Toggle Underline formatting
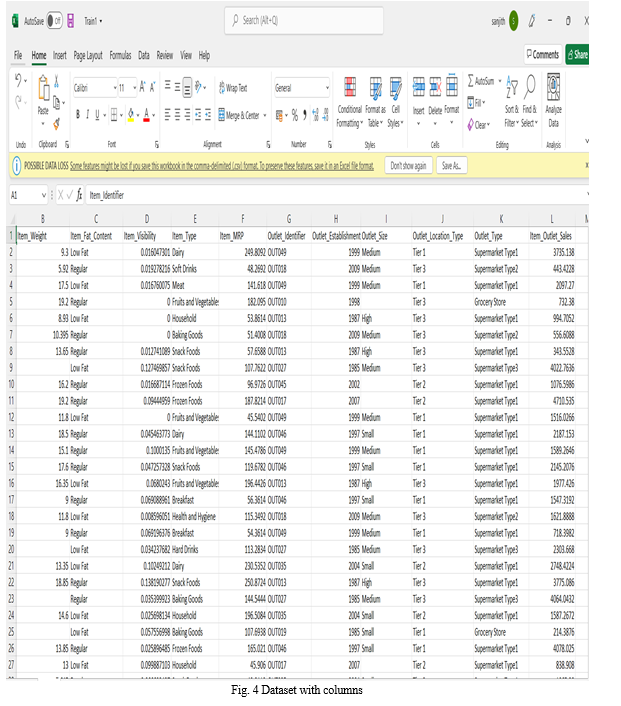The image size is (621, 706). point(97,115)
